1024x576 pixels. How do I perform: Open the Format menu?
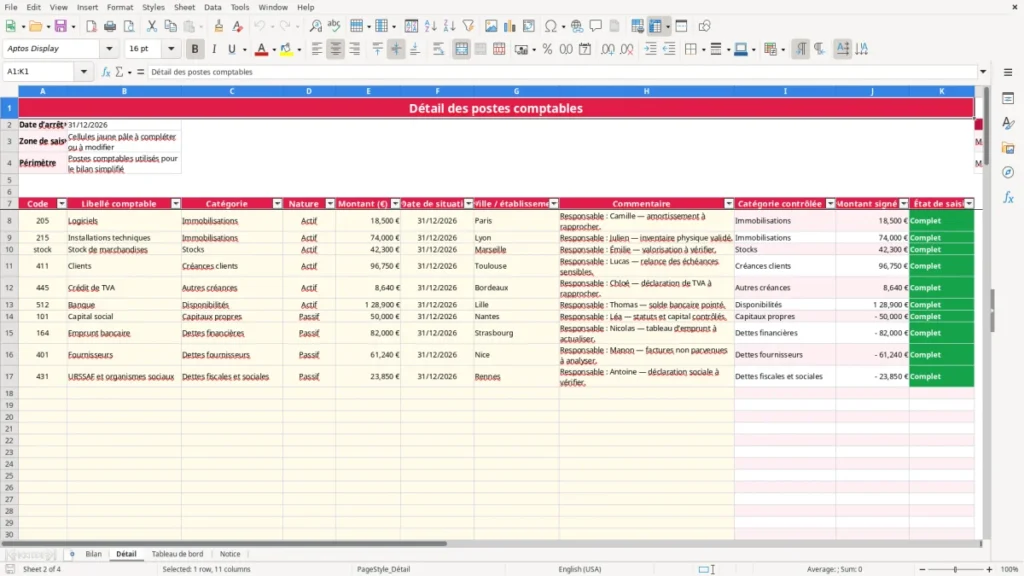[x=120, y=7]
